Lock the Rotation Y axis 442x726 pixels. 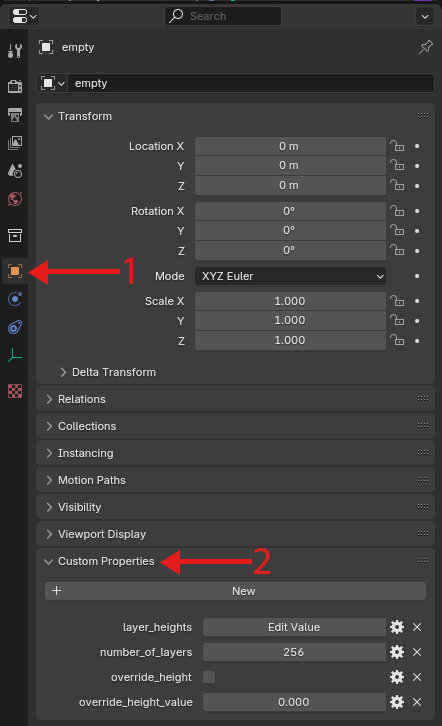397,231
